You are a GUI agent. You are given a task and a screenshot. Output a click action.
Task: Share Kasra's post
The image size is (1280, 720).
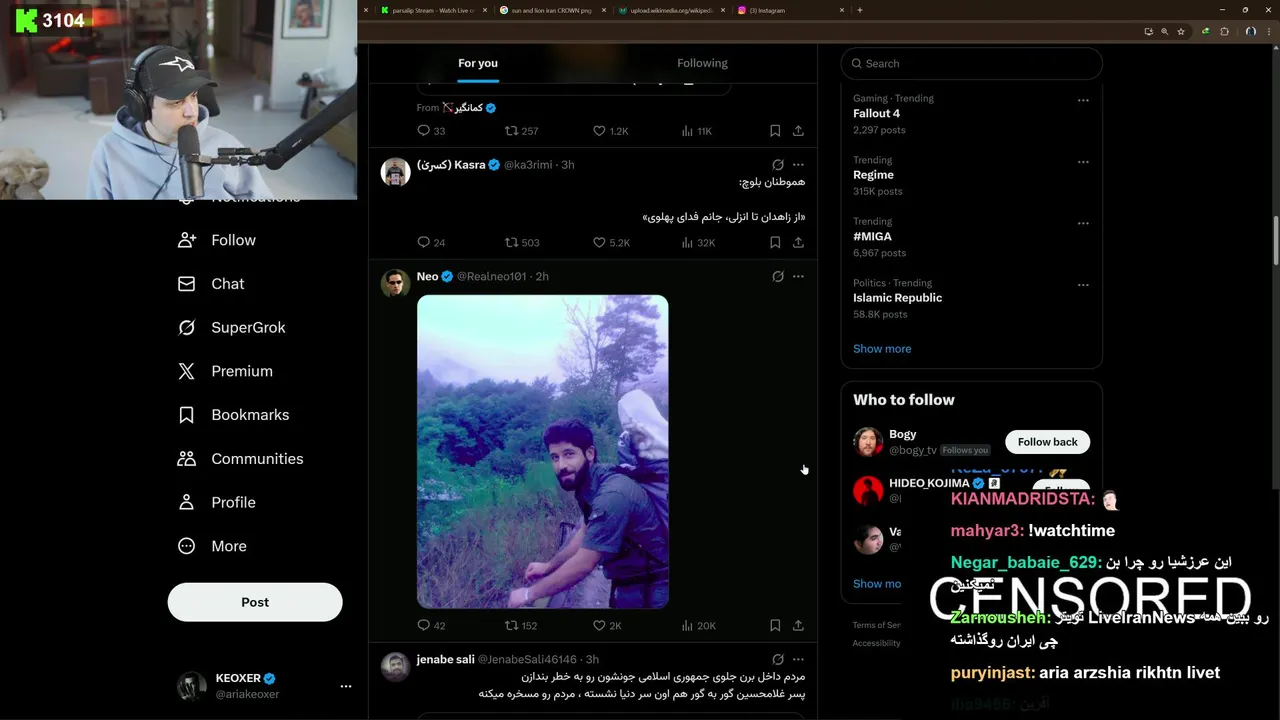pos(798,242)
